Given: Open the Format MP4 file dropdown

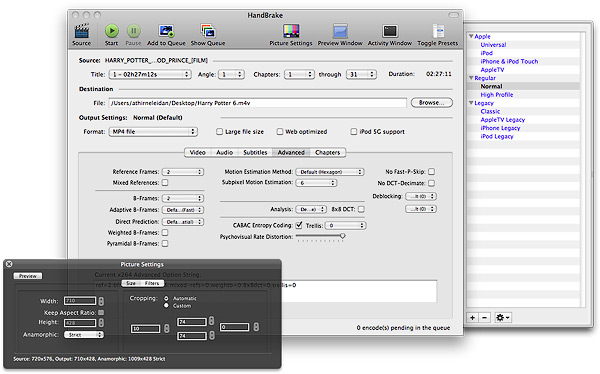Looking at the screenshot, I should (x=153, y=132).
